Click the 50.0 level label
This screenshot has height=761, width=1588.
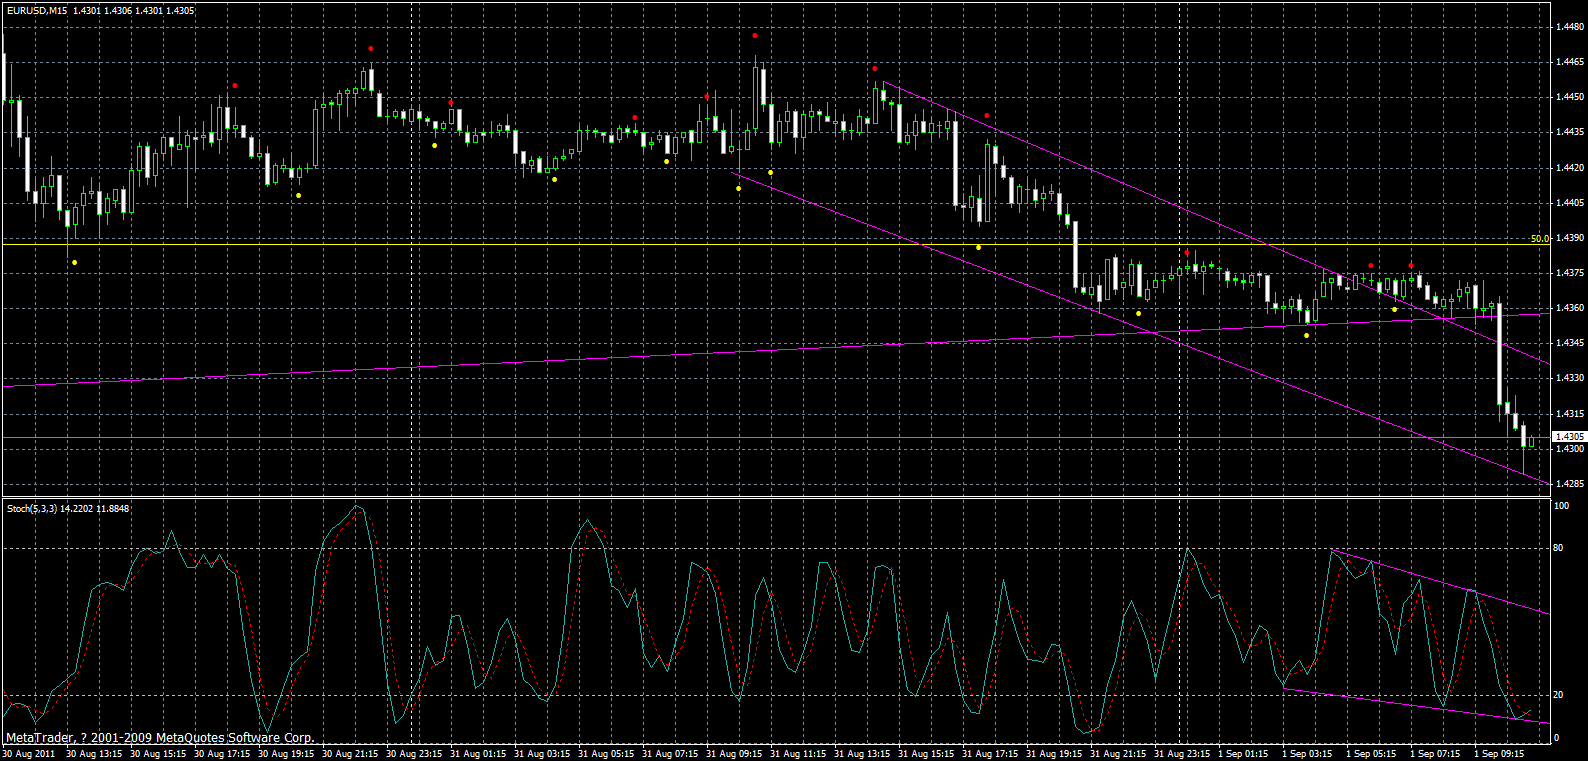1539,238
